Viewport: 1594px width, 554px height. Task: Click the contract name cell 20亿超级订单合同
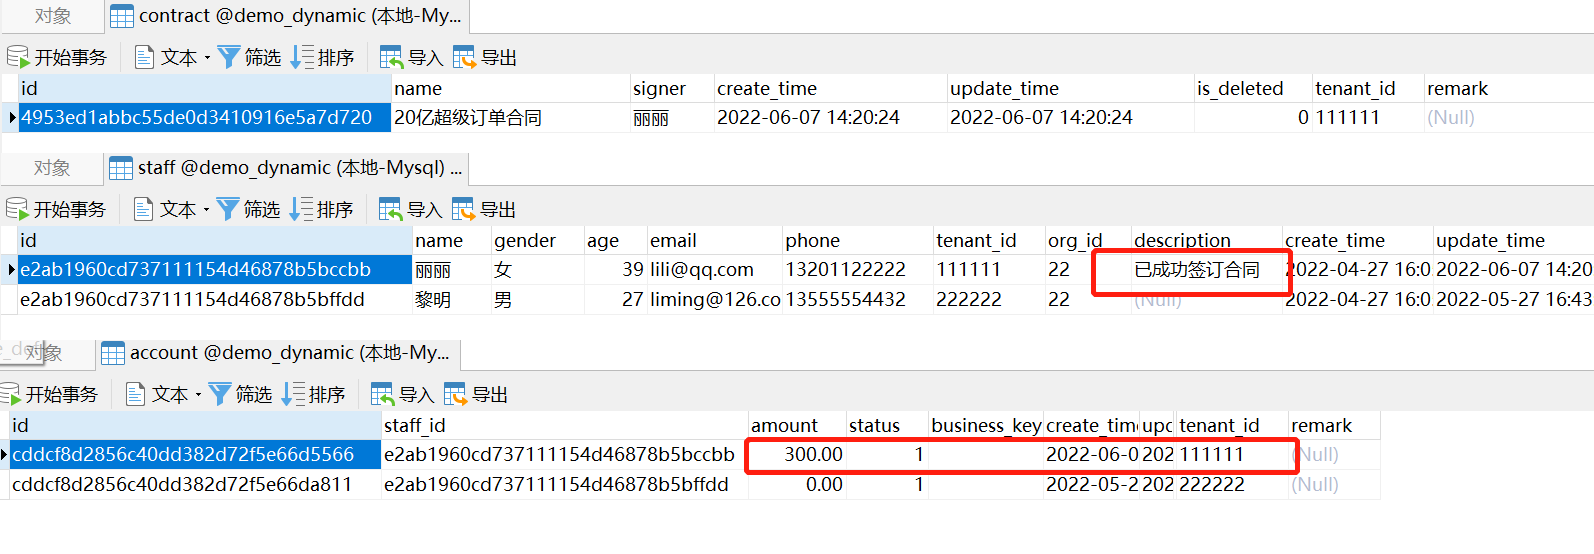468,118
